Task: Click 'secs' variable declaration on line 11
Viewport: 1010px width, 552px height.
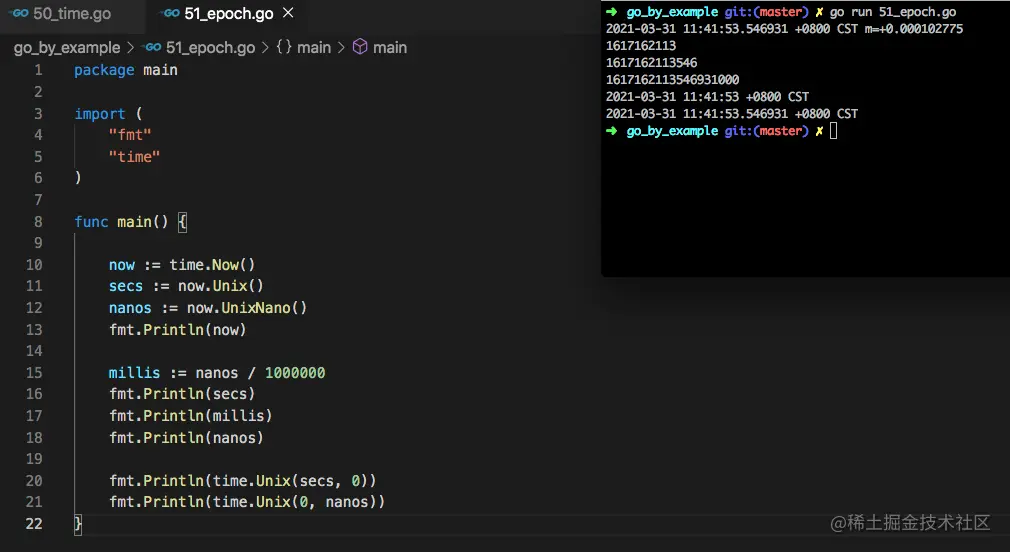Action: [x=126, y=287]
